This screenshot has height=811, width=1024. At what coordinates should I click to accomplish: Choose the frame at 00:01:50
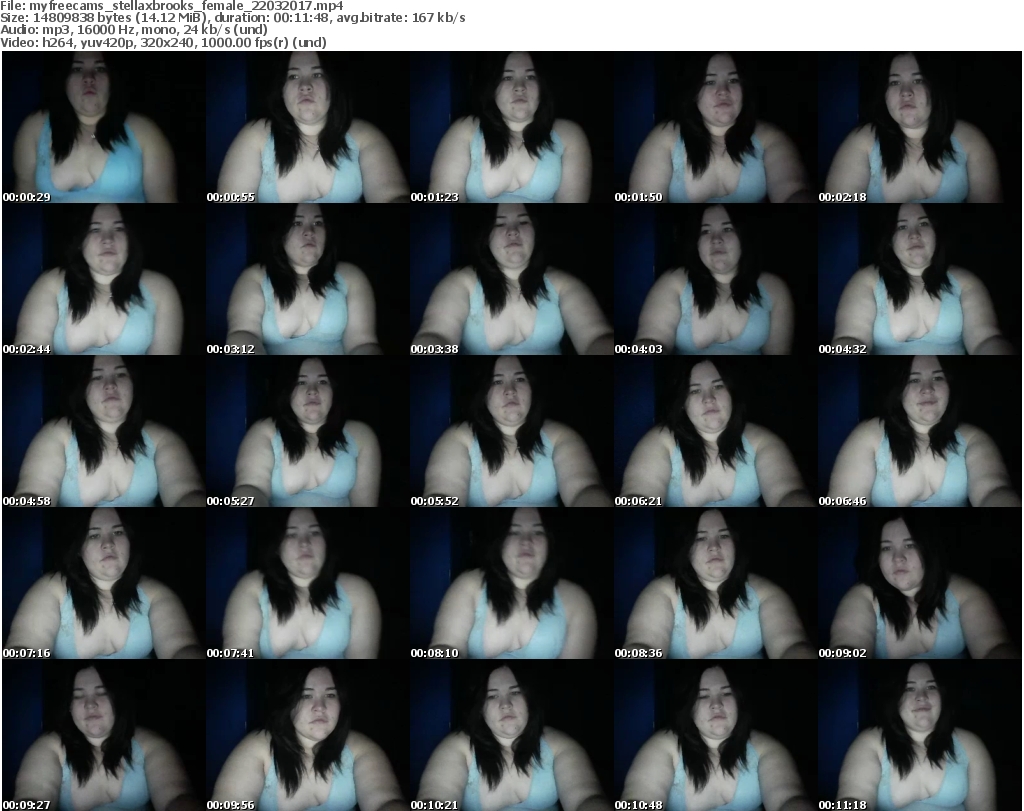[715, 127]
